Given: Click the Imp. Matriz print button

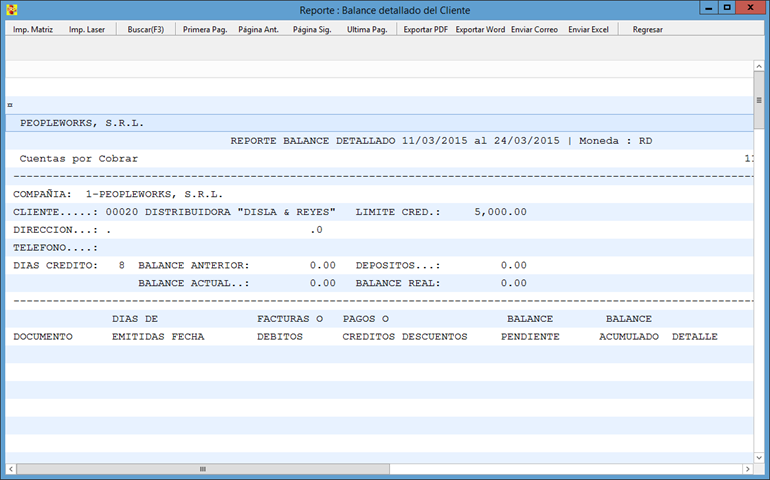Looking at the screenshot, I should [33, 30].
